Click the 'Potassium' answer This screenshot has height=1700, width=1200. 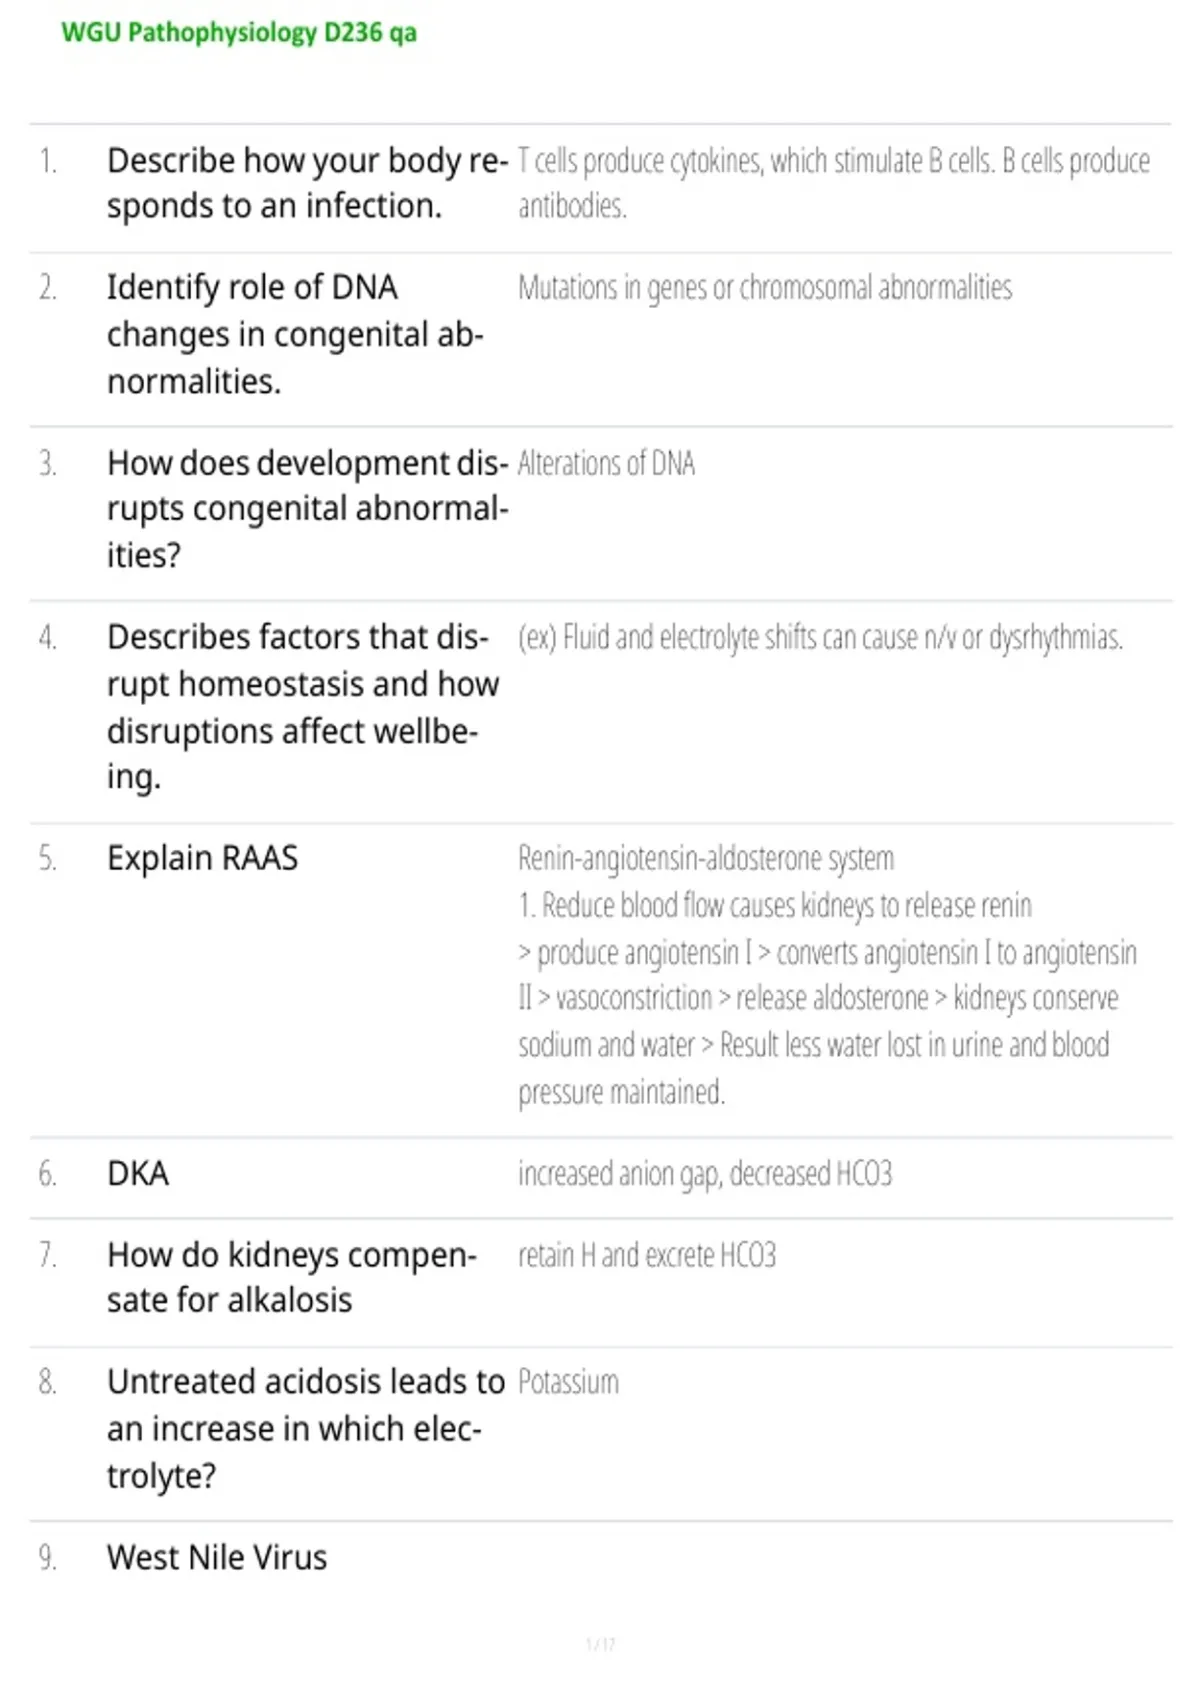568,1382
